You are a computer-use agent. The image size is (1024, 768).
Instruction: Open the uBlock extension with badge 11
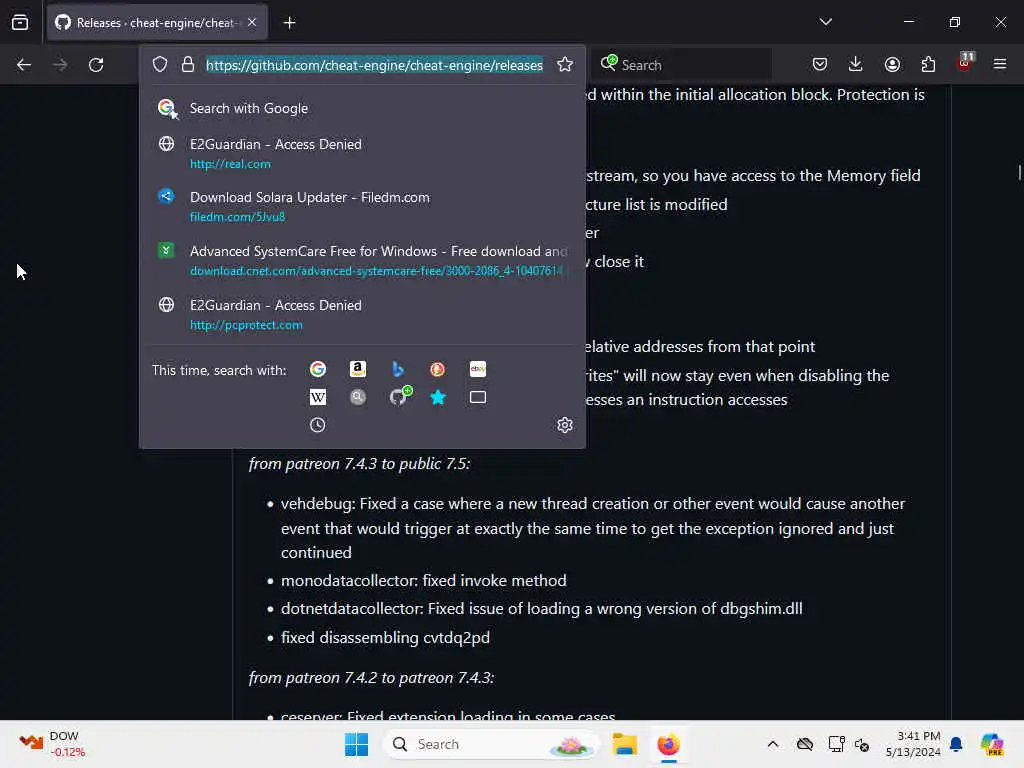point(965,63)
